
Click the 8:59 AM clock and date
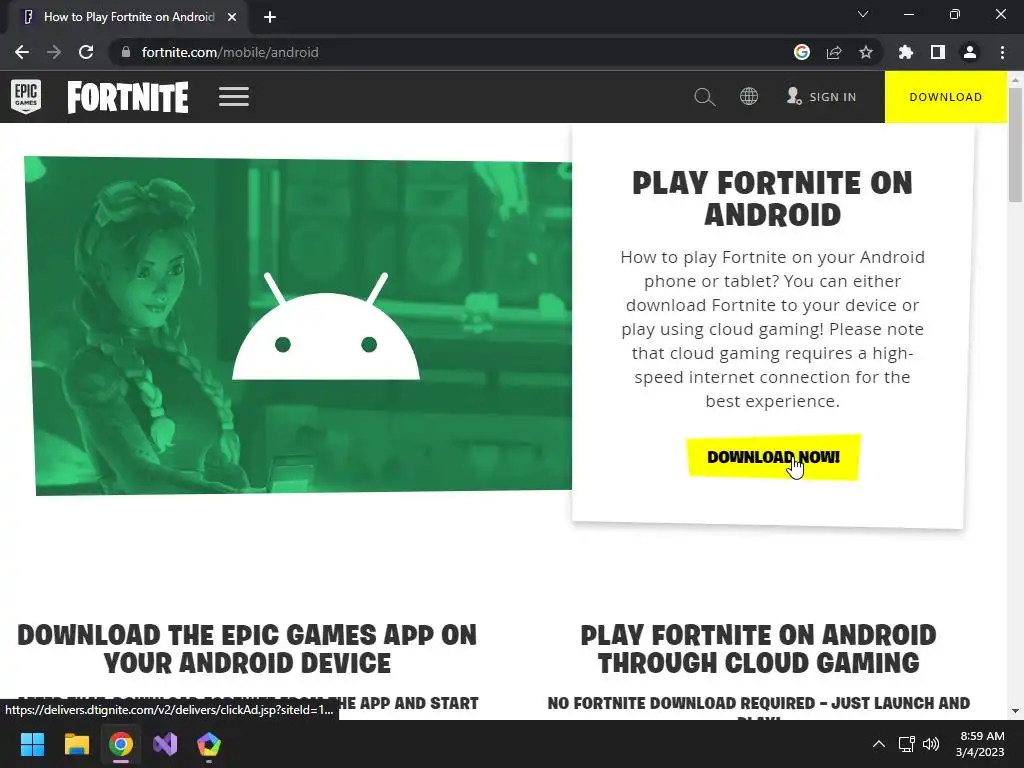[980, 744]
